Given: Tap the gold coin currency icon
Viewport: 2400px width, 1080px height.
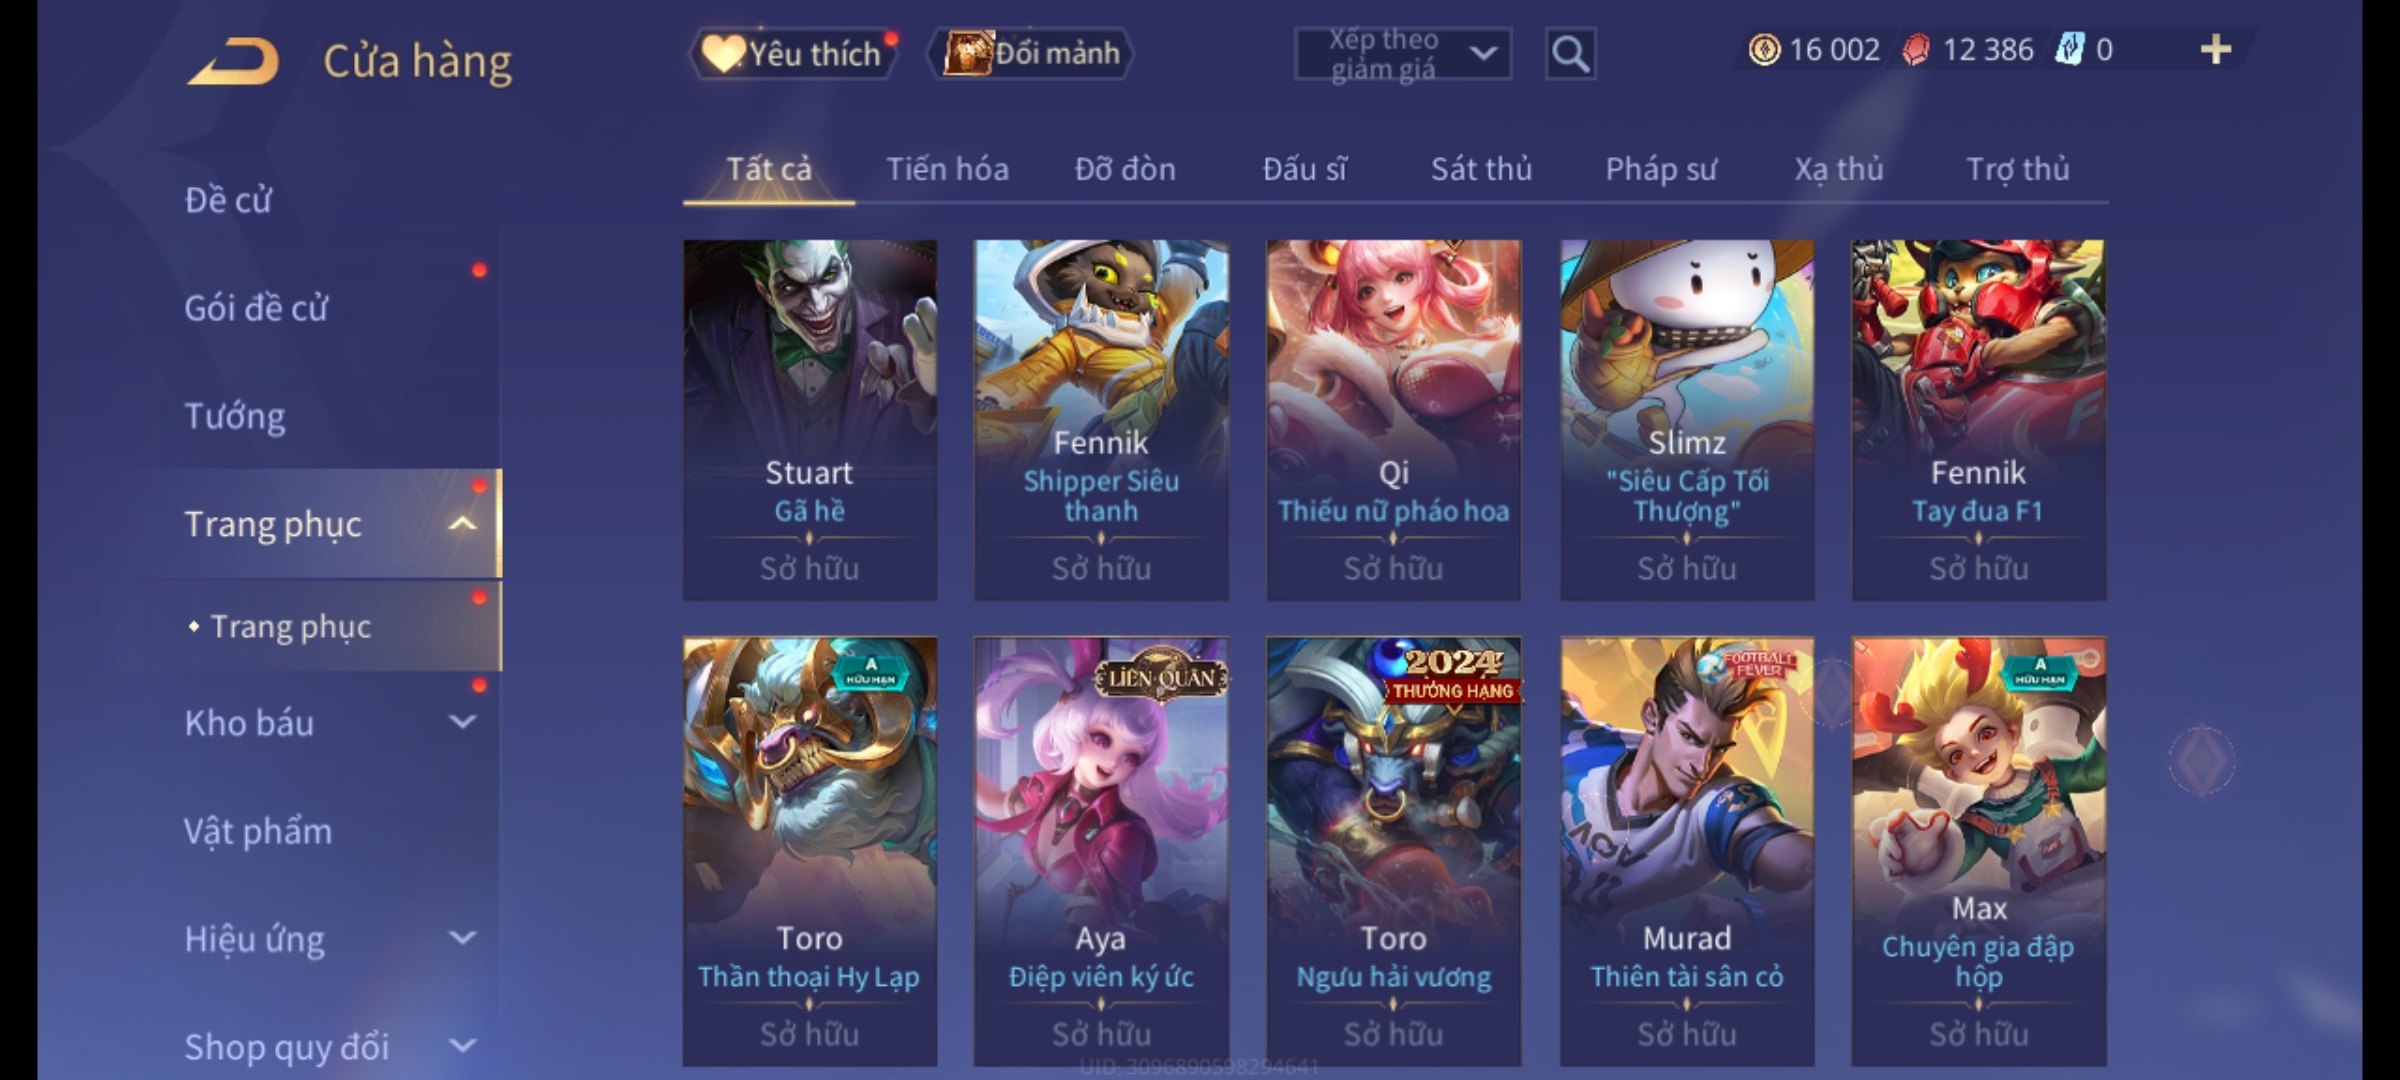Looking at the screenshot, I should [1764, 50].
